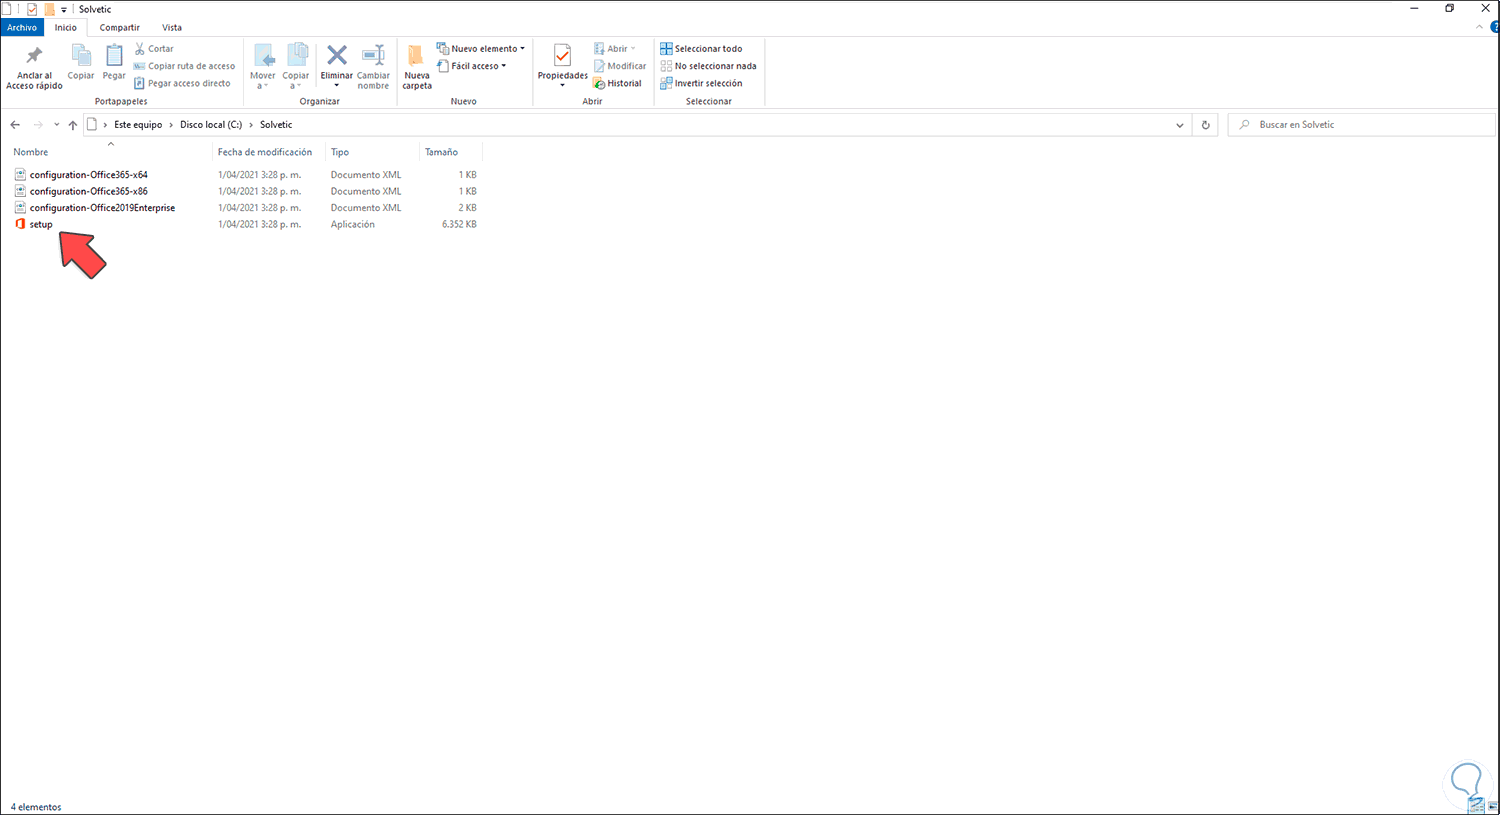Expand the chevron after Este equipo
Viewport: 1500px width, 815px height.
pos(171,125)
